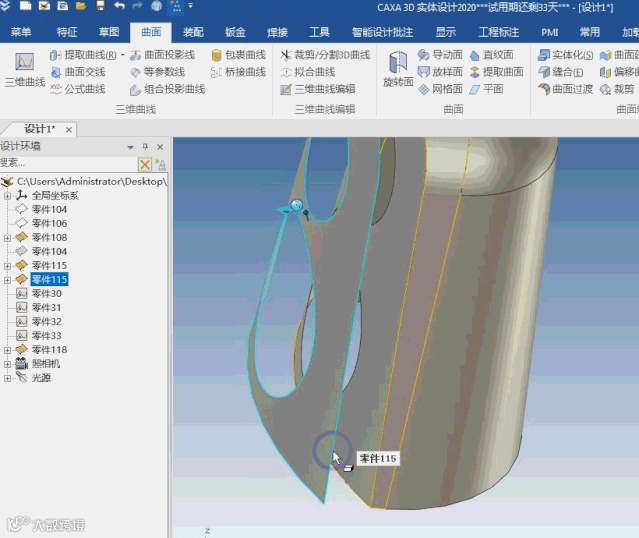Click the 旋转面 surface tool
Screen dimensions: 639x538
pyautogui.click(x=398, y=69)
